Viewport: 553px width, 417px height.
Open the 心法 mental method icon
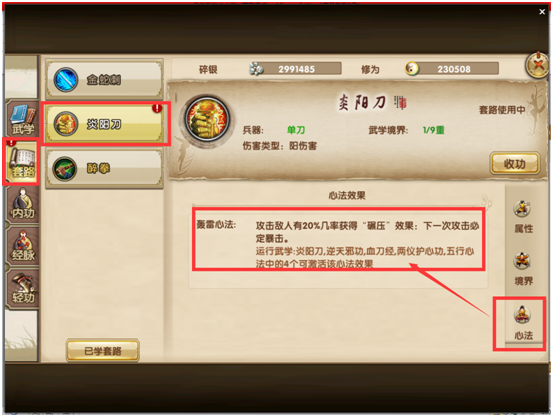[x=523, y=323]
